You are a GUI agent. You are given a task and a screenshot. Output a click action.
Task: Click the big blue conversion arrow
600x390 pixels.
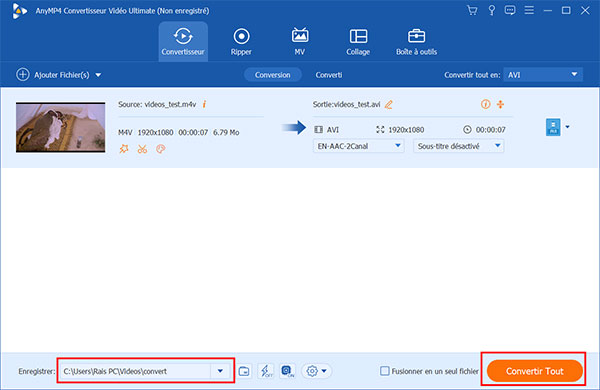point(294,127)
